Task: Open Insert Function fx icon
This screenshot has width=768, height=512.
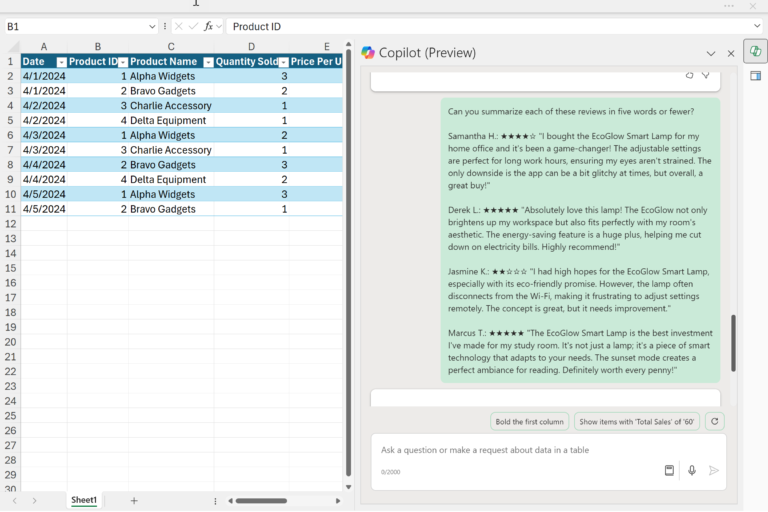Action: [x=208, y=26]
